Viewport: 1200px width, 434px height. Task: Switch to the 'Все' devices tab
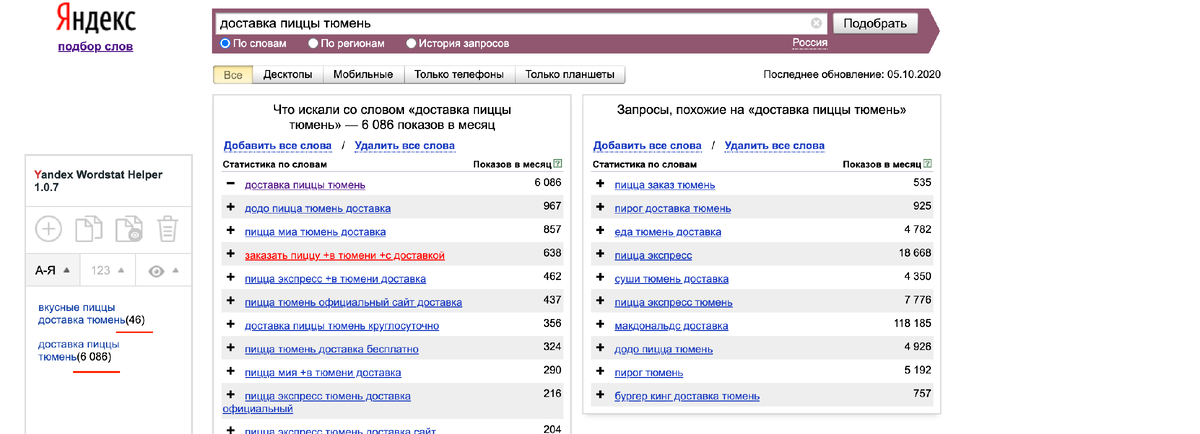[233, 75]
